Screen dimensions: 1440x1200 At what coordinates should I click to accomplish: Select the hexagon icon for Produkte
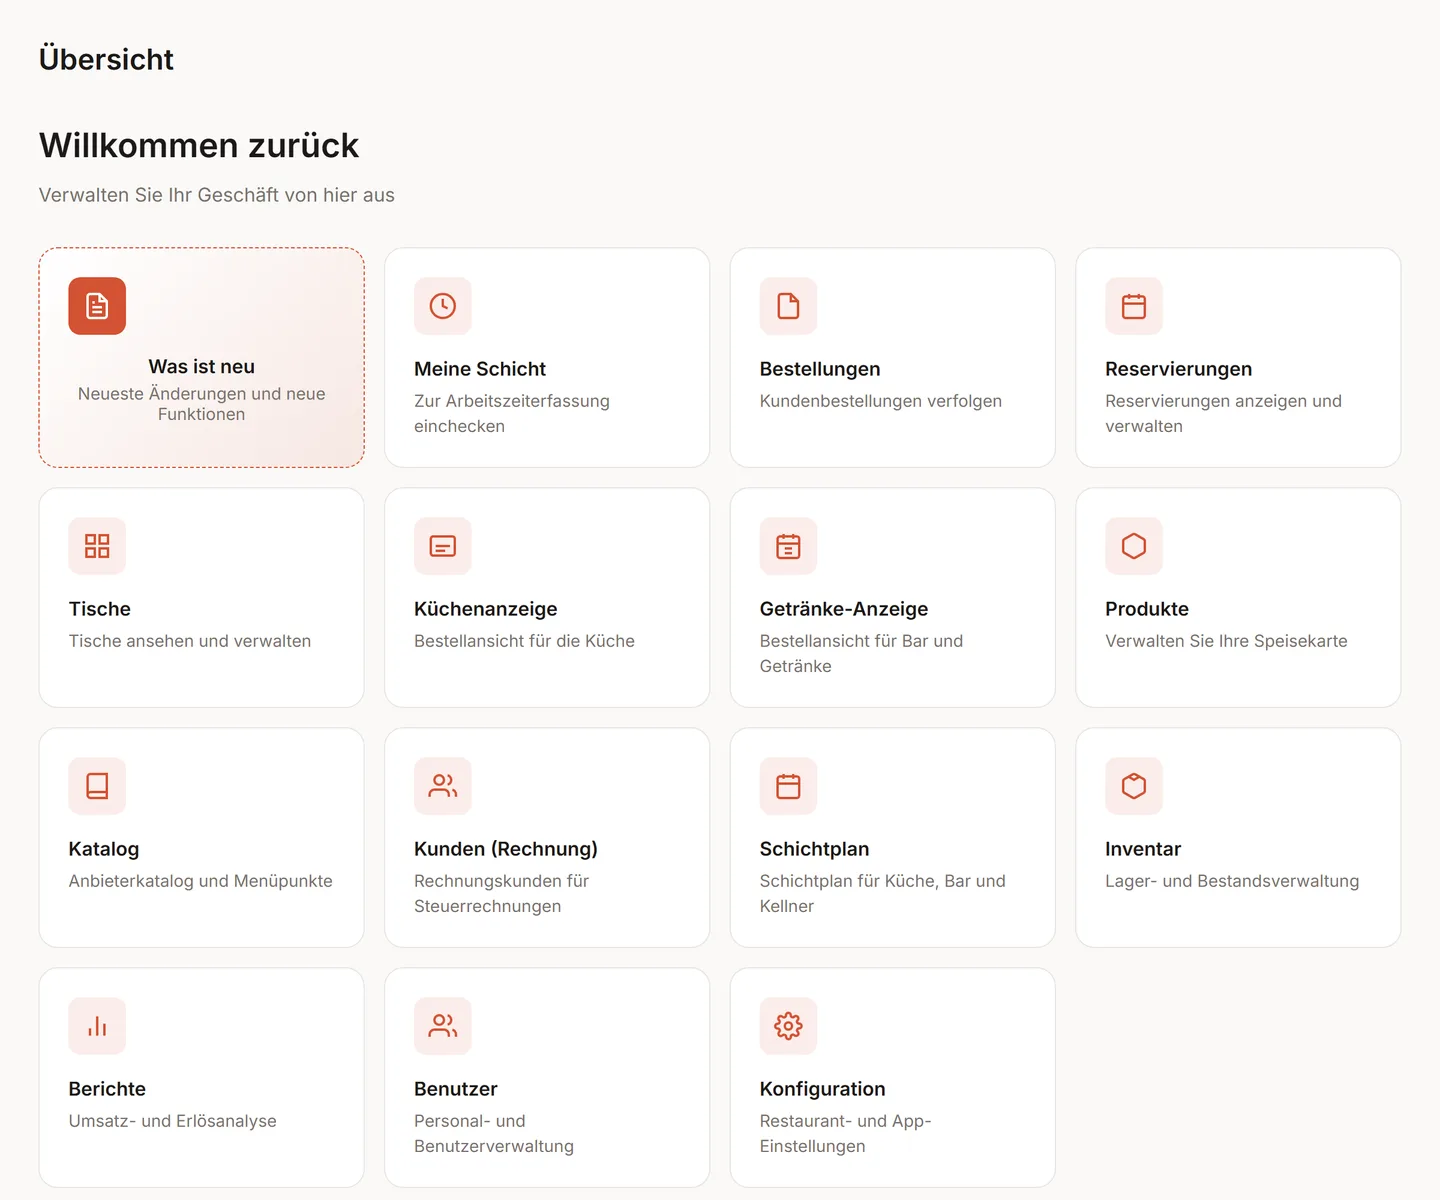click(x=1134, y=546)
